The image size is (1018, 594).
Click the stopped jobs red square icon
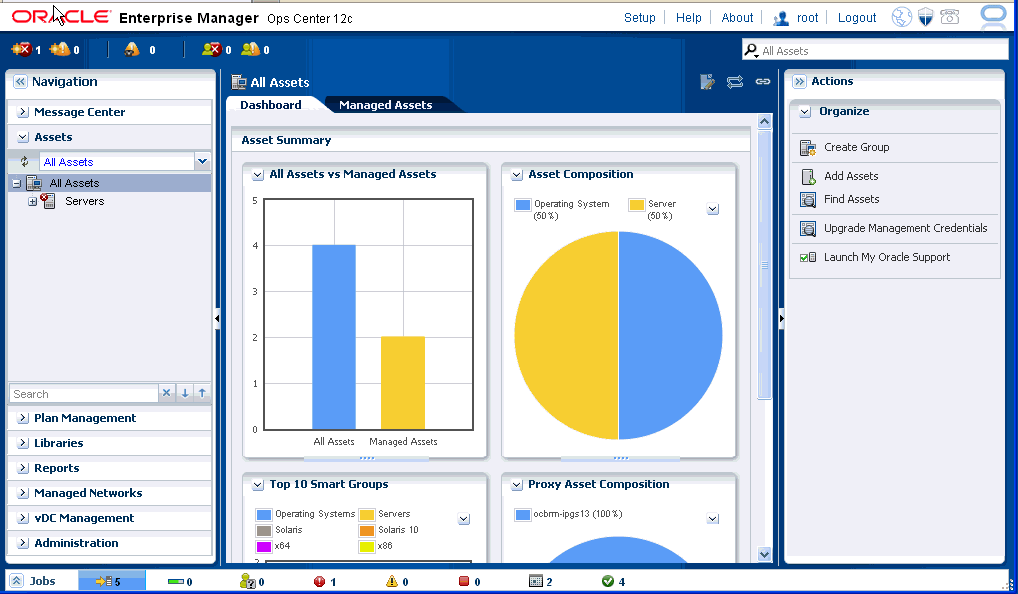[x=464, y=581]
